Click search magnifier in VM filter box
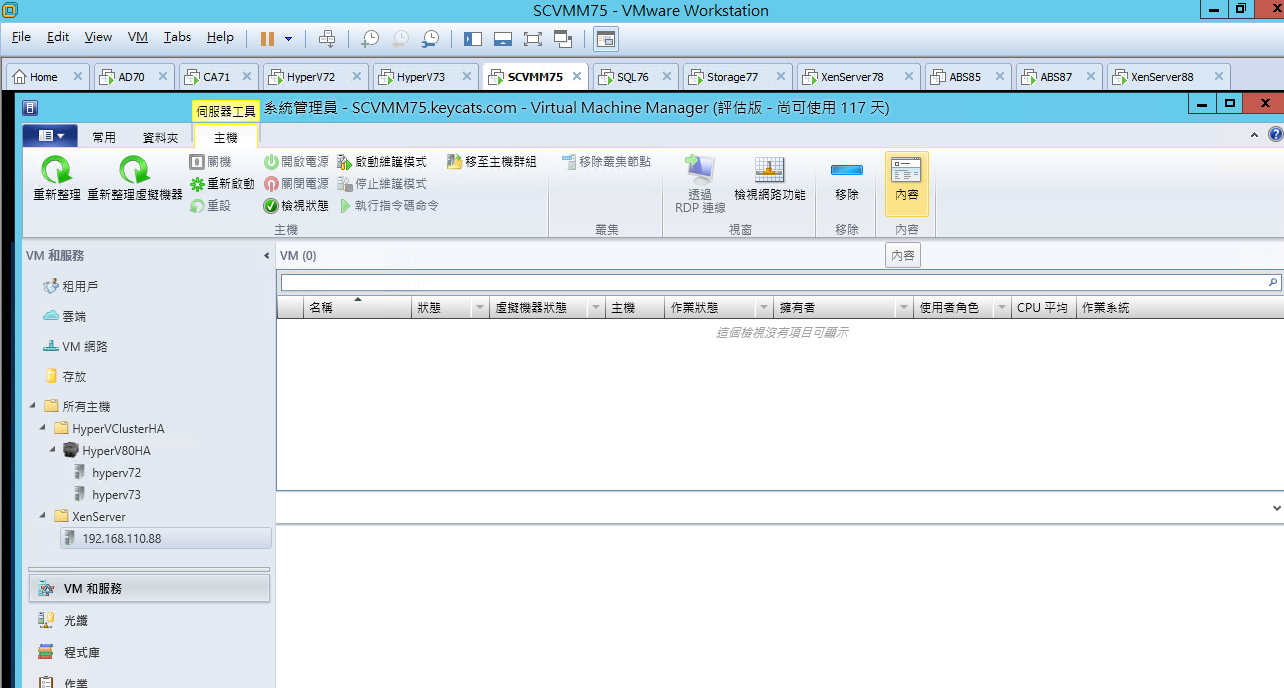 [1273, 283]
